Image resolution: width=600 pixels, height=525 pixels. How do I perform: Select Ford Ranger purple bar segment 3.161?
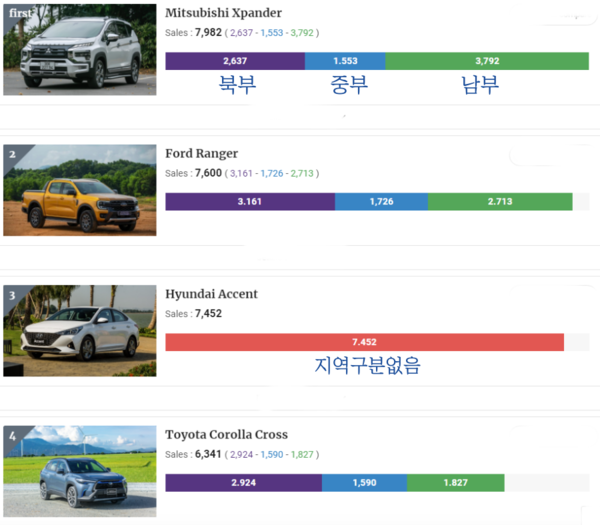(250, 202)
